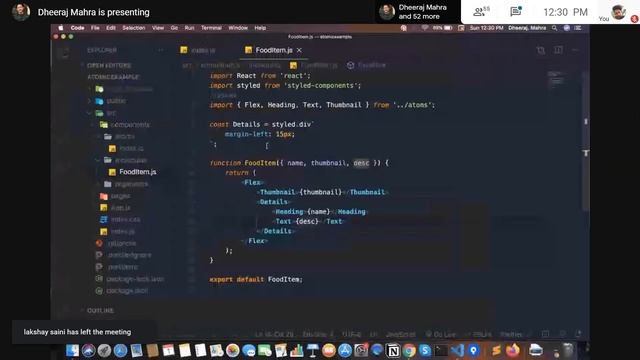Viewport: 640px width, 360px height.
Task: Open Keynote from the Dock
Action: (x=313, y=350)
